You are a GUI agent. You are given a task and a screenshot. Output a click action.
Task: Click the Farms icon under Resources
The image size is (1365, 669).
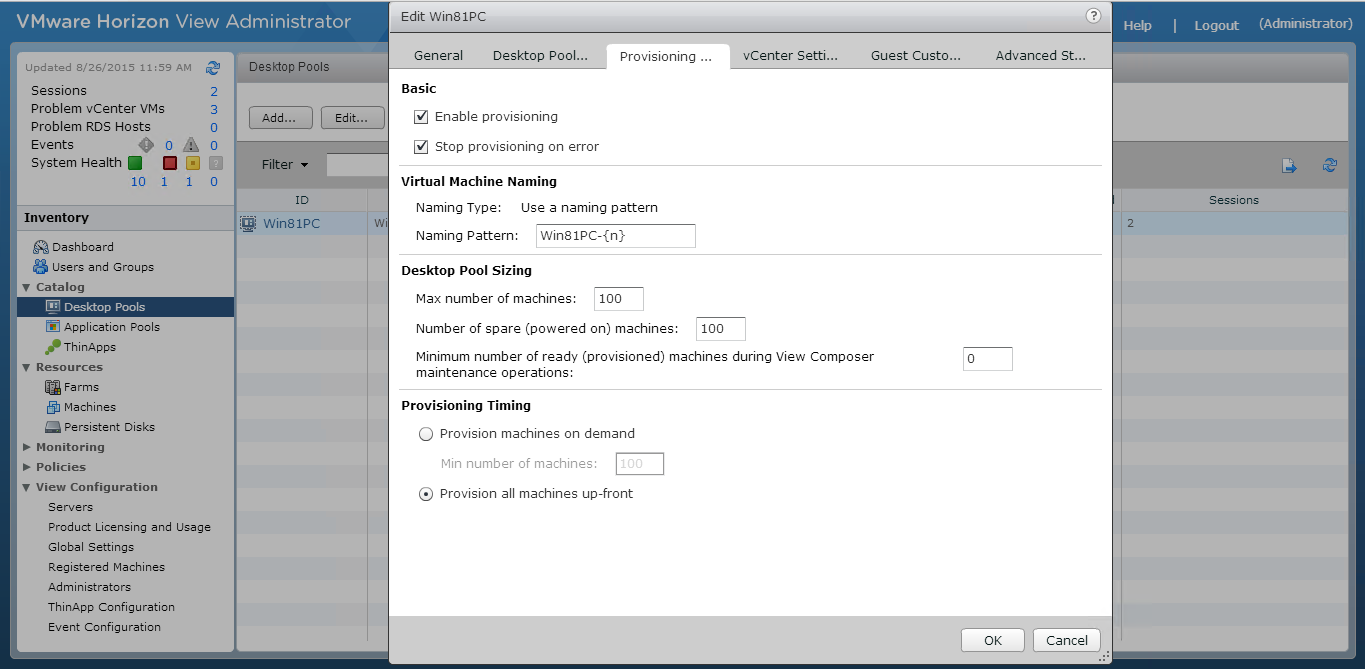tap(53, 387)
